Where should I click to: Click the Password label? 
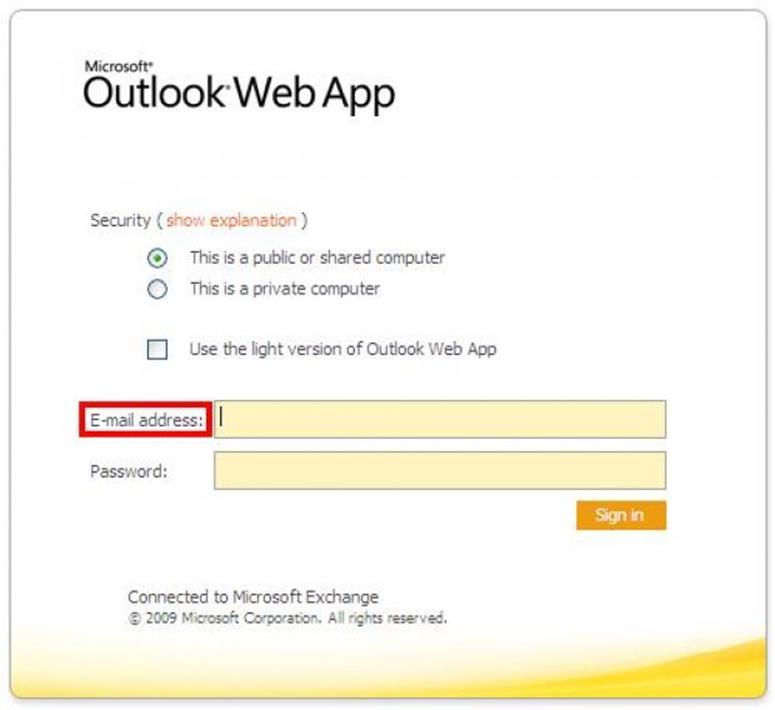(129, 471)
